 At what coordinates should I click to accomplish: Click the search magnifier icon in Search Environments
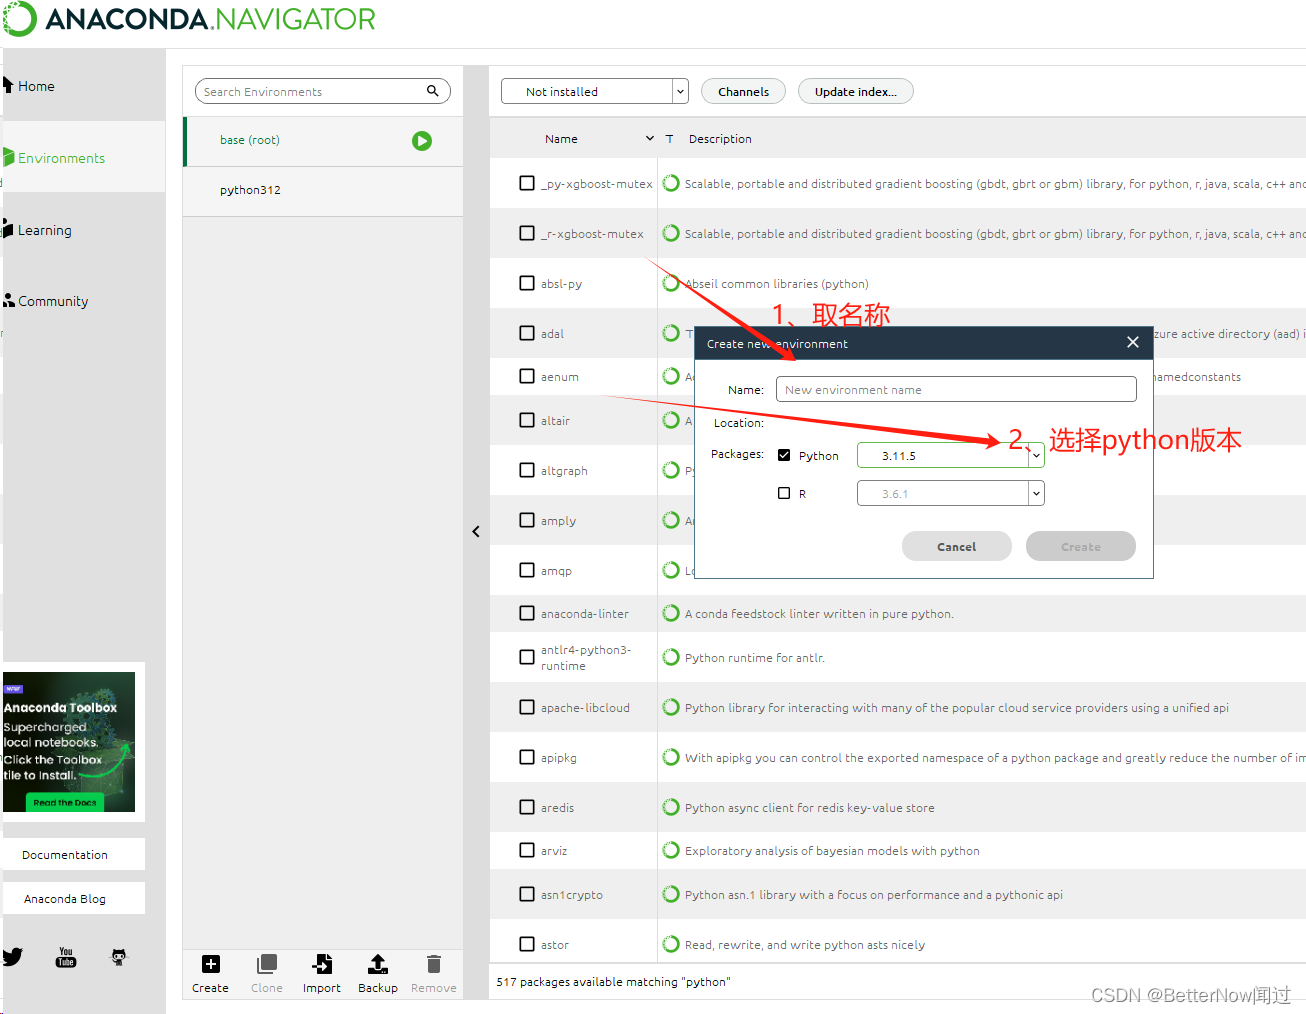point(433,91)
